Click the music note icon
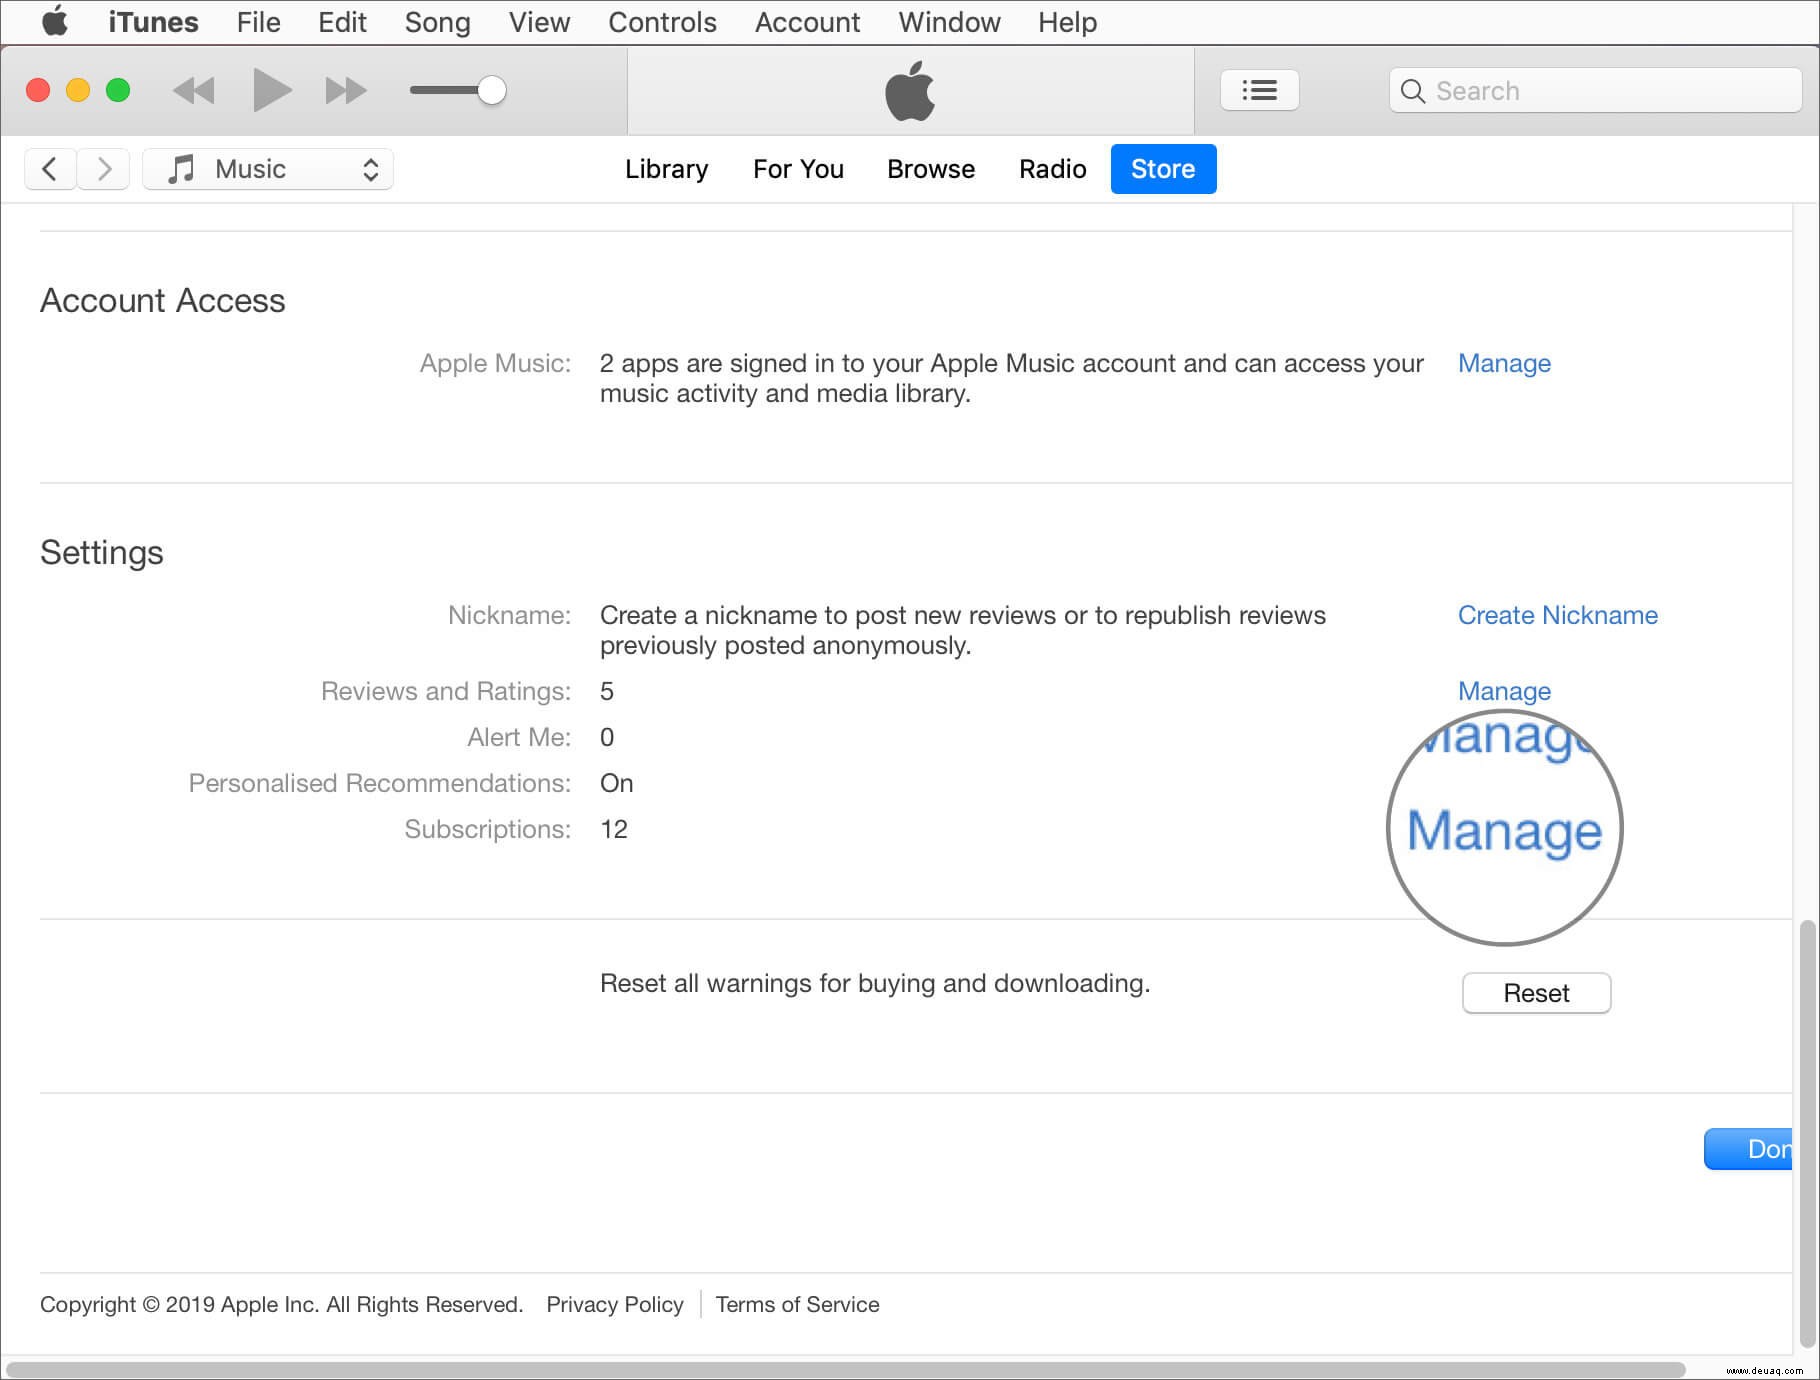 (181, 169)
